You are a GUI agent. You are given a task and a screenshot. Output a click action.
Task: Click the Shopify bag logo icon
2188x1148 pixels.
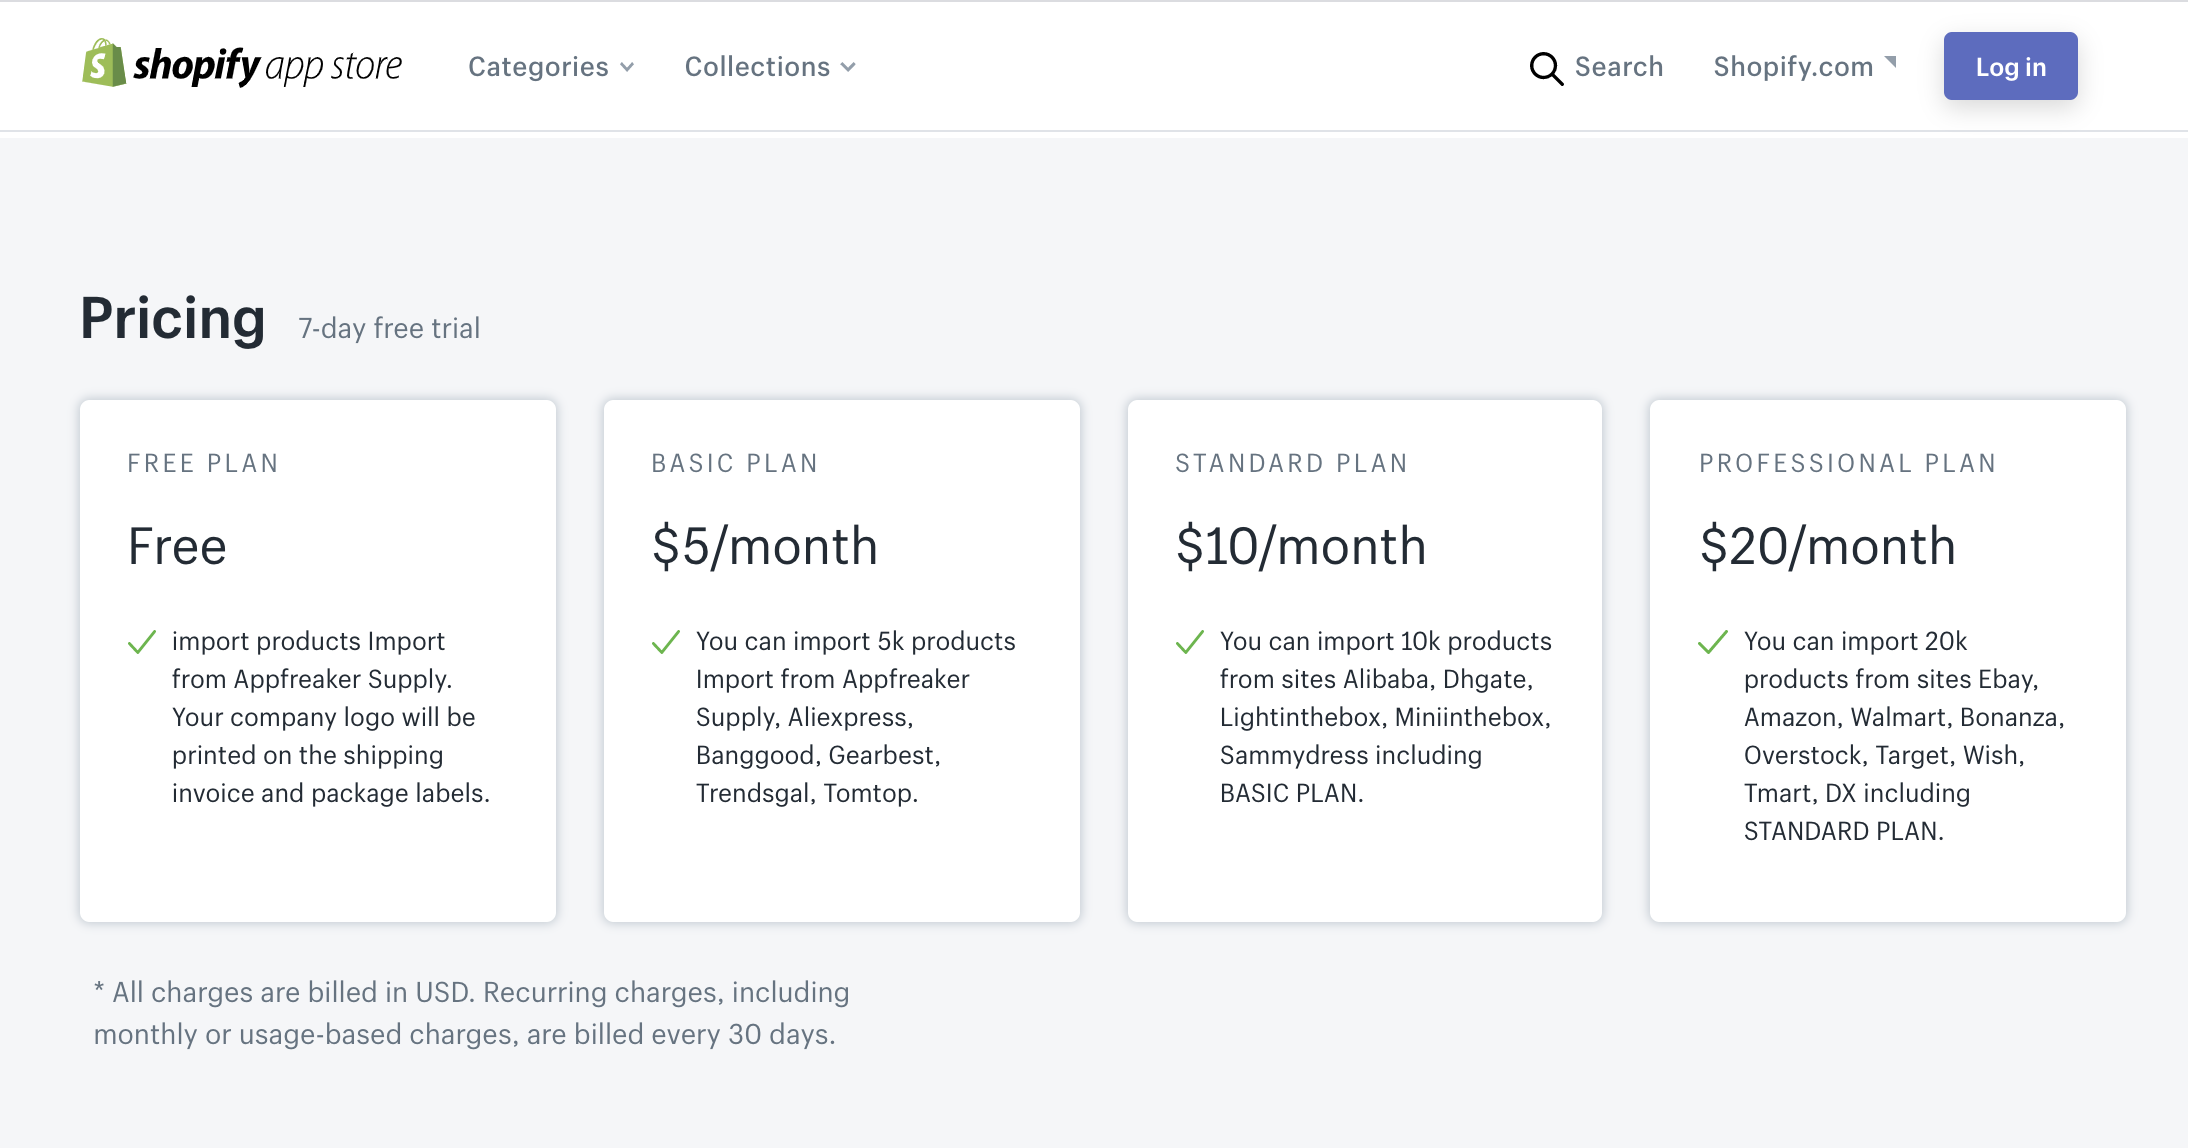[x=103, y=64]
